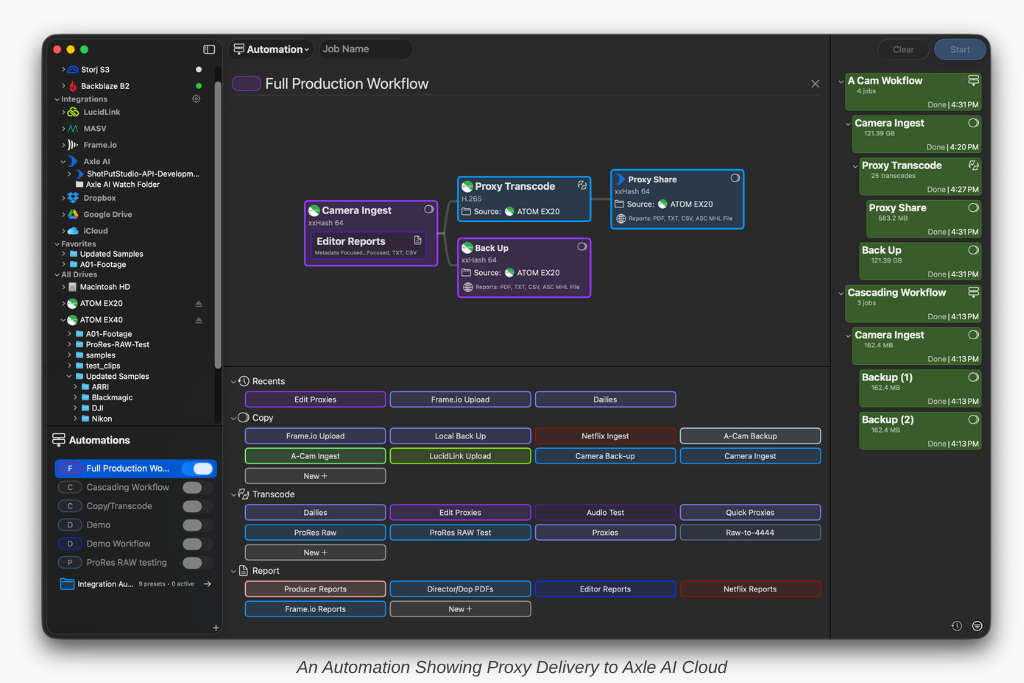Click the job history clock icon

pyautogui.click(x=956, y=626)
